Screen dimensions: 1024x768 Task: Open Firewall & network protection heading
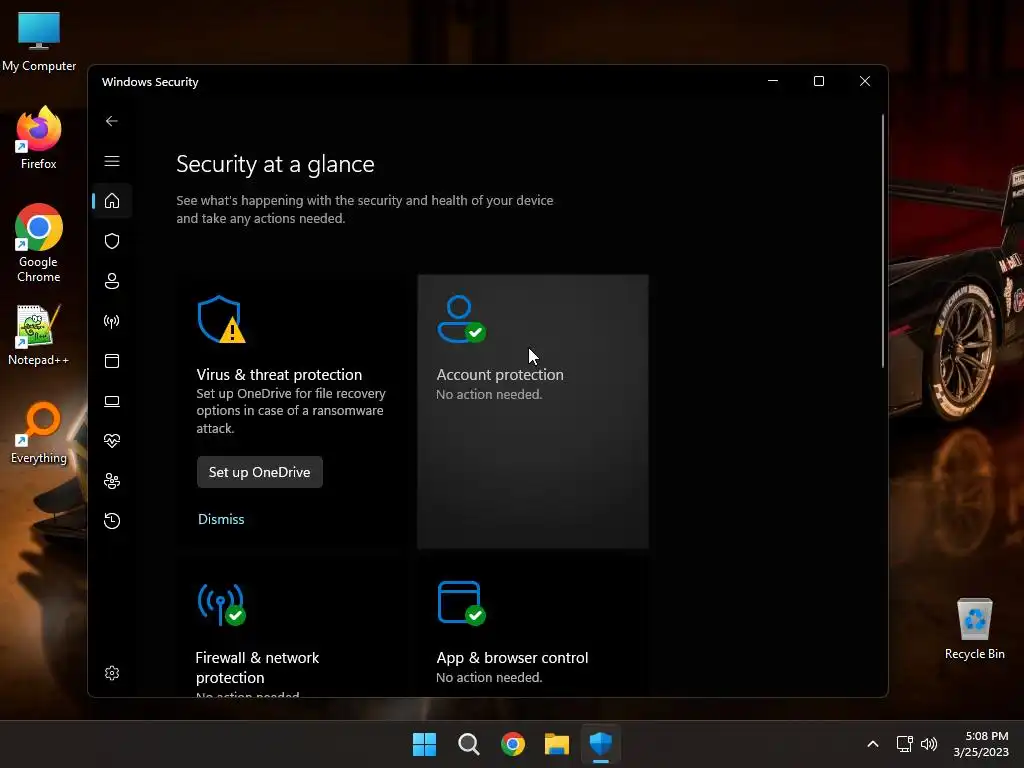click(257, 667)
